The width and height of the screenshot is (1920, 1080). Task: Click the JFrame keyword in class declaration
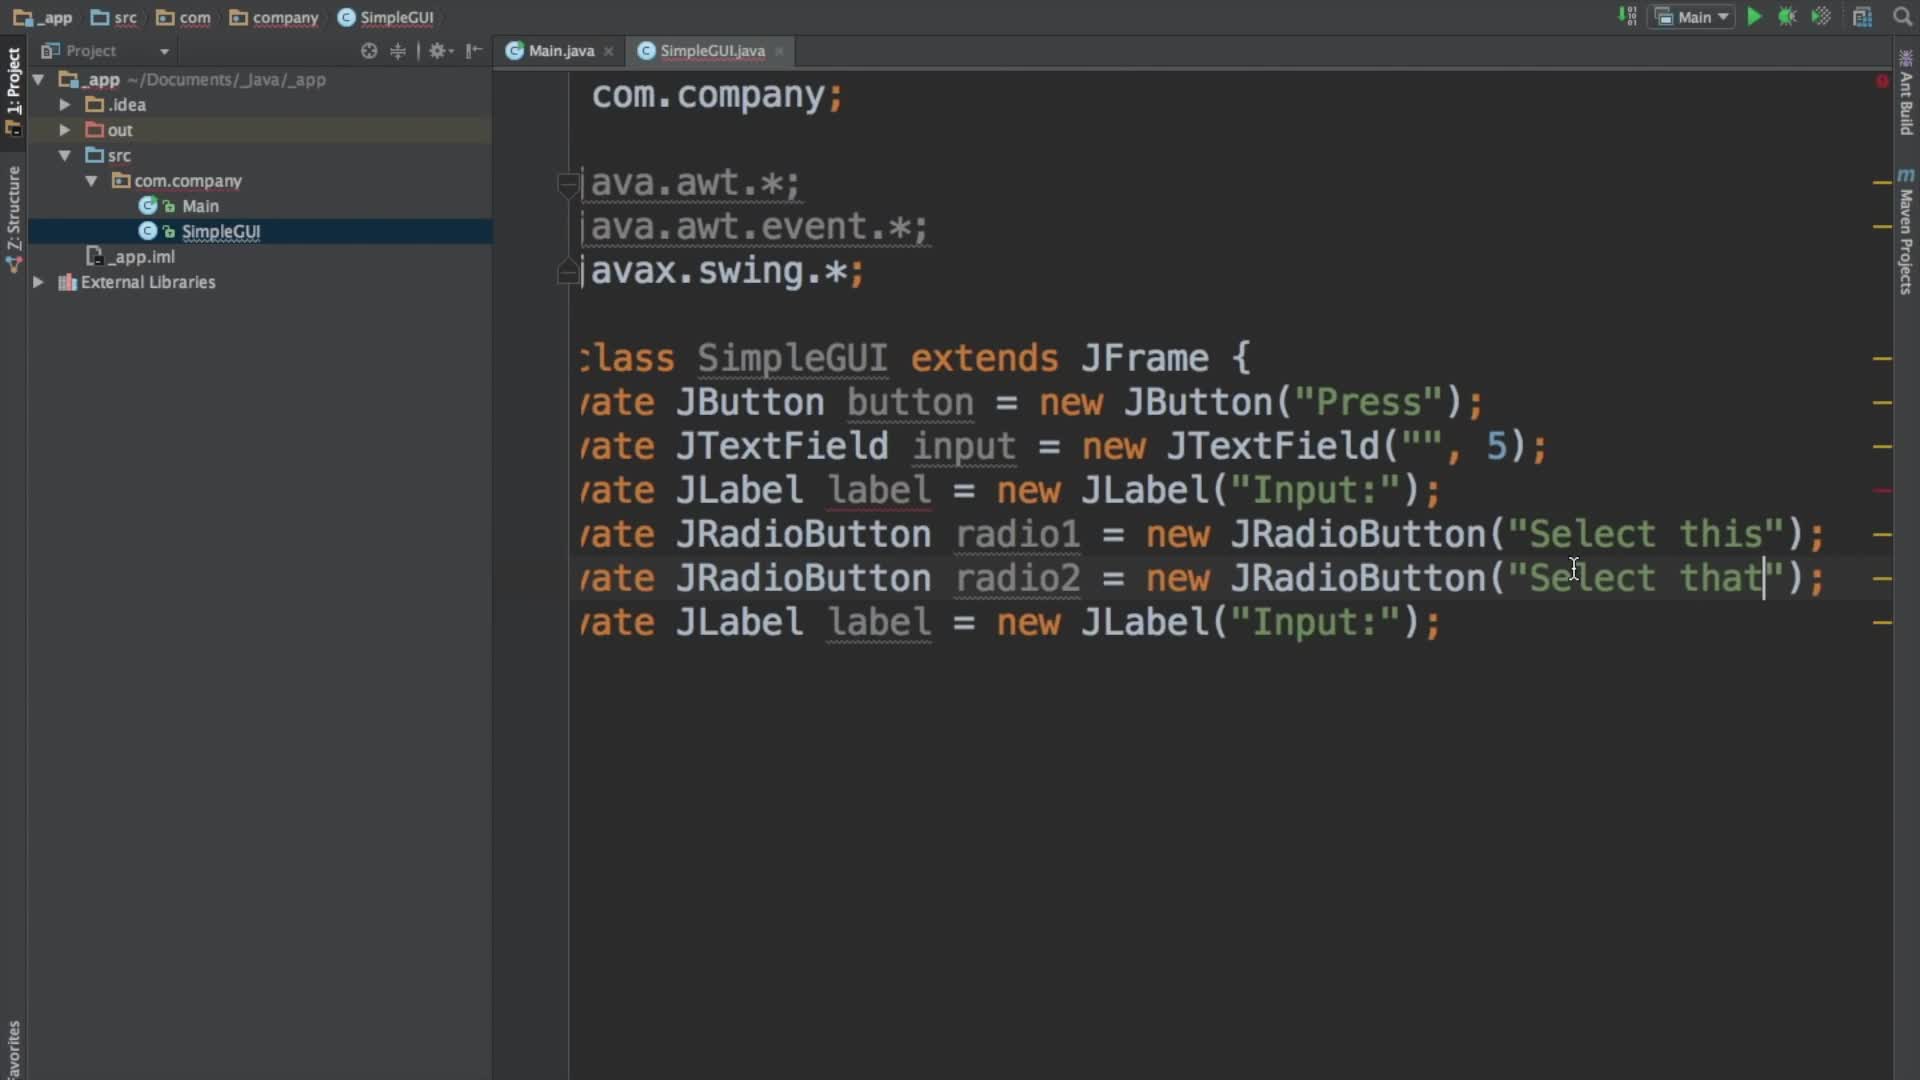(1144, 358)
